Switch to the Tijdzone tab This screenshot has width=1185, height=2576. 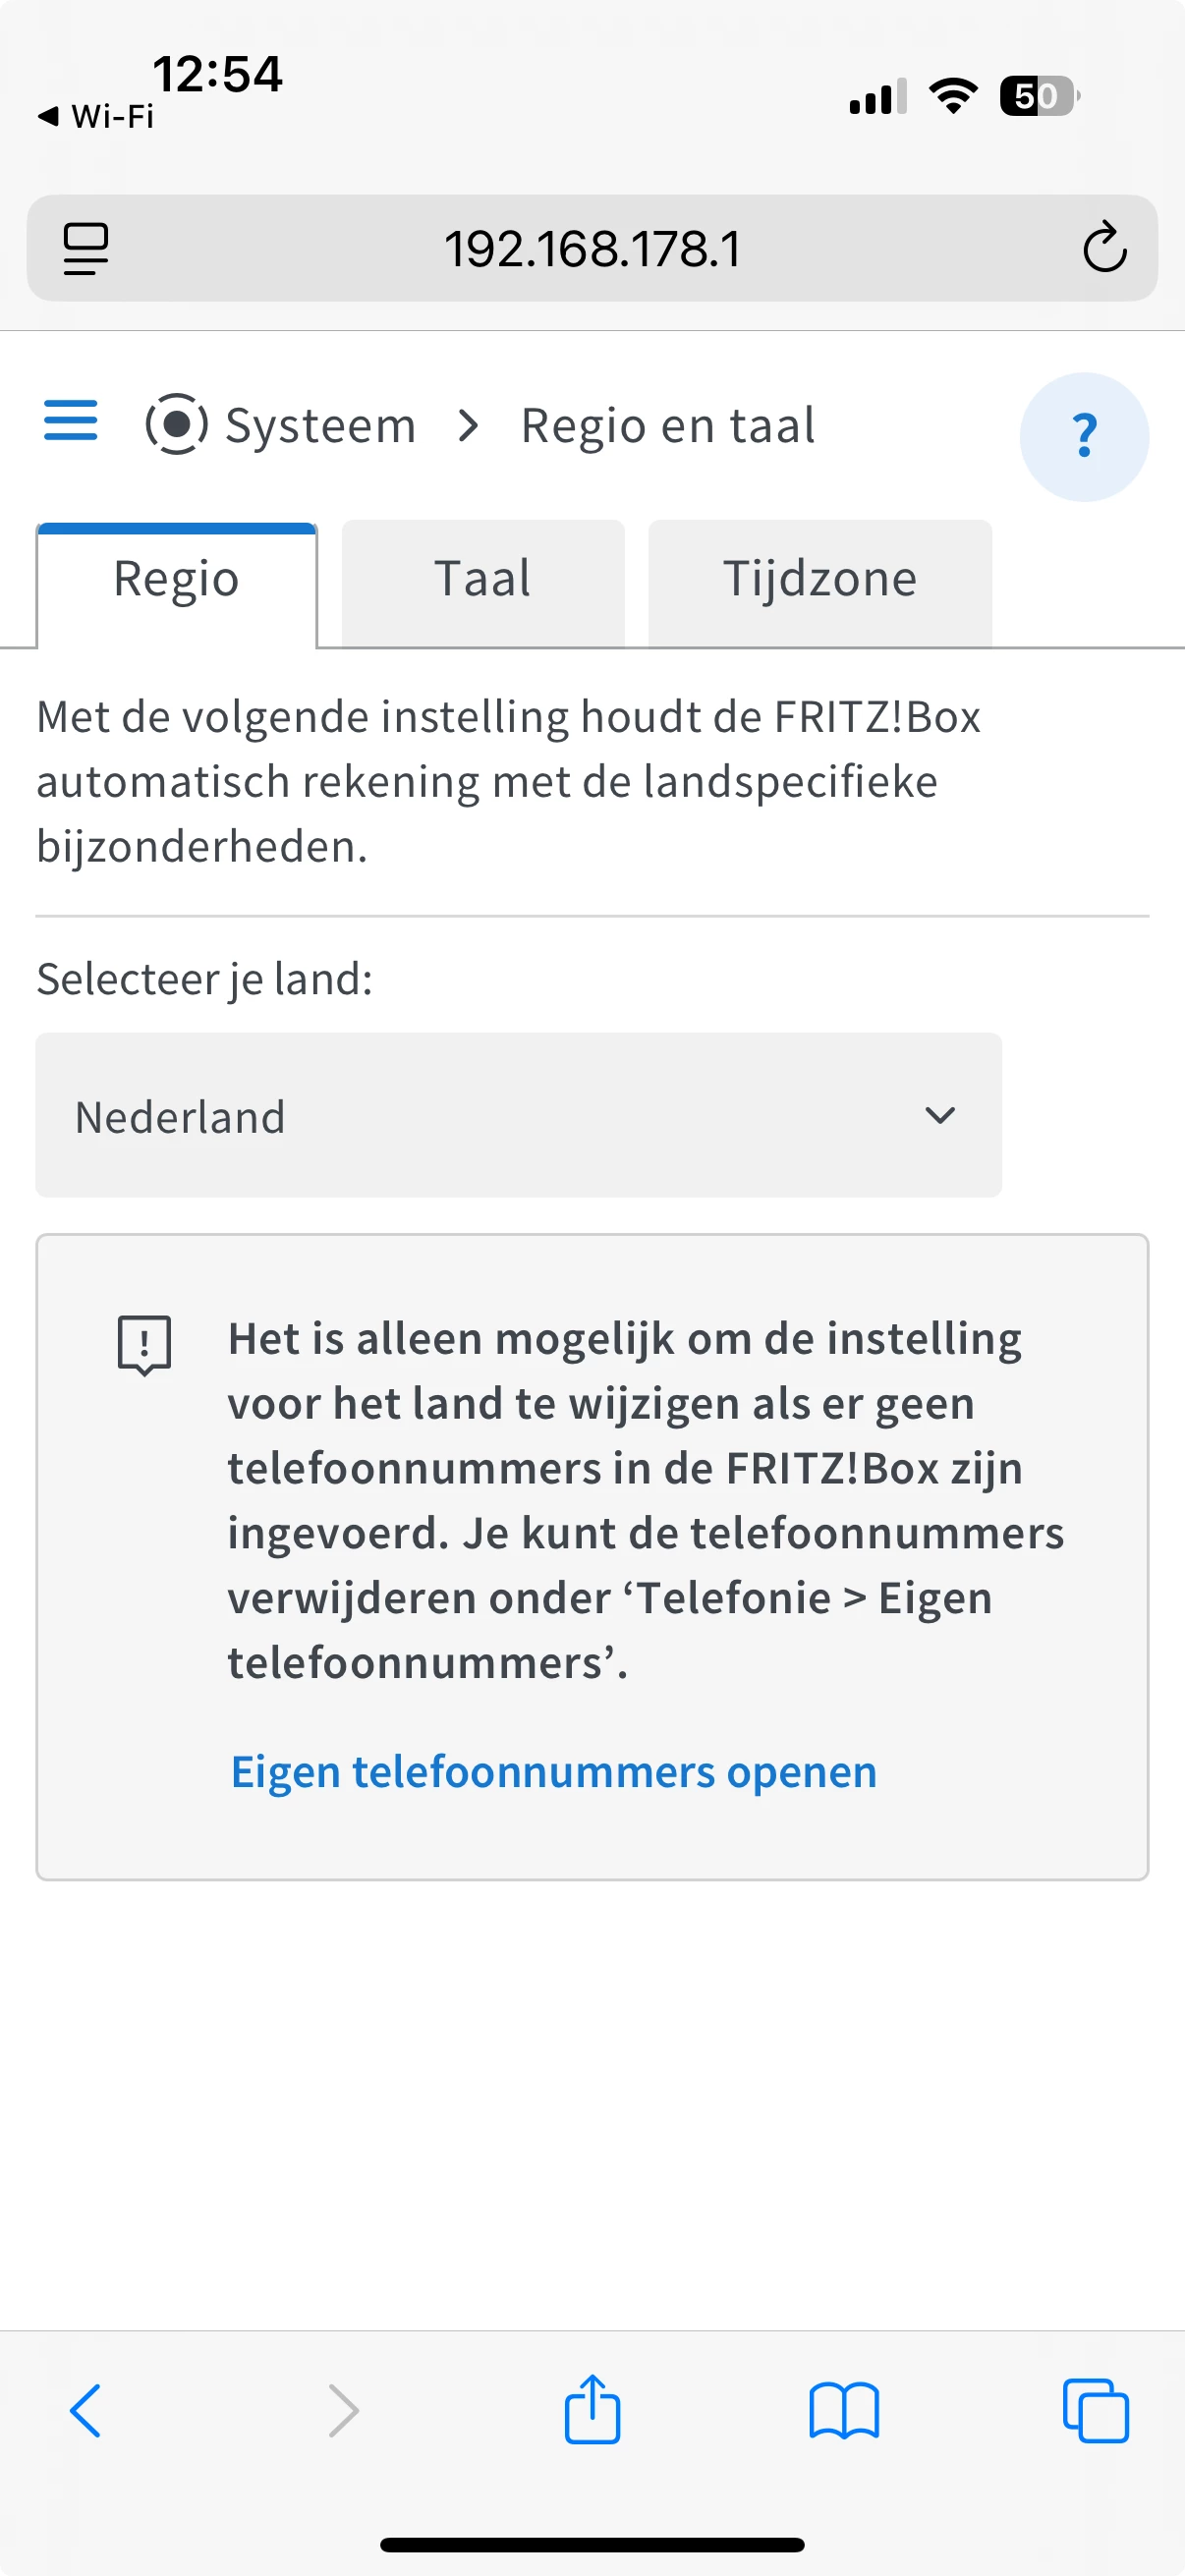tap(820, 580)
